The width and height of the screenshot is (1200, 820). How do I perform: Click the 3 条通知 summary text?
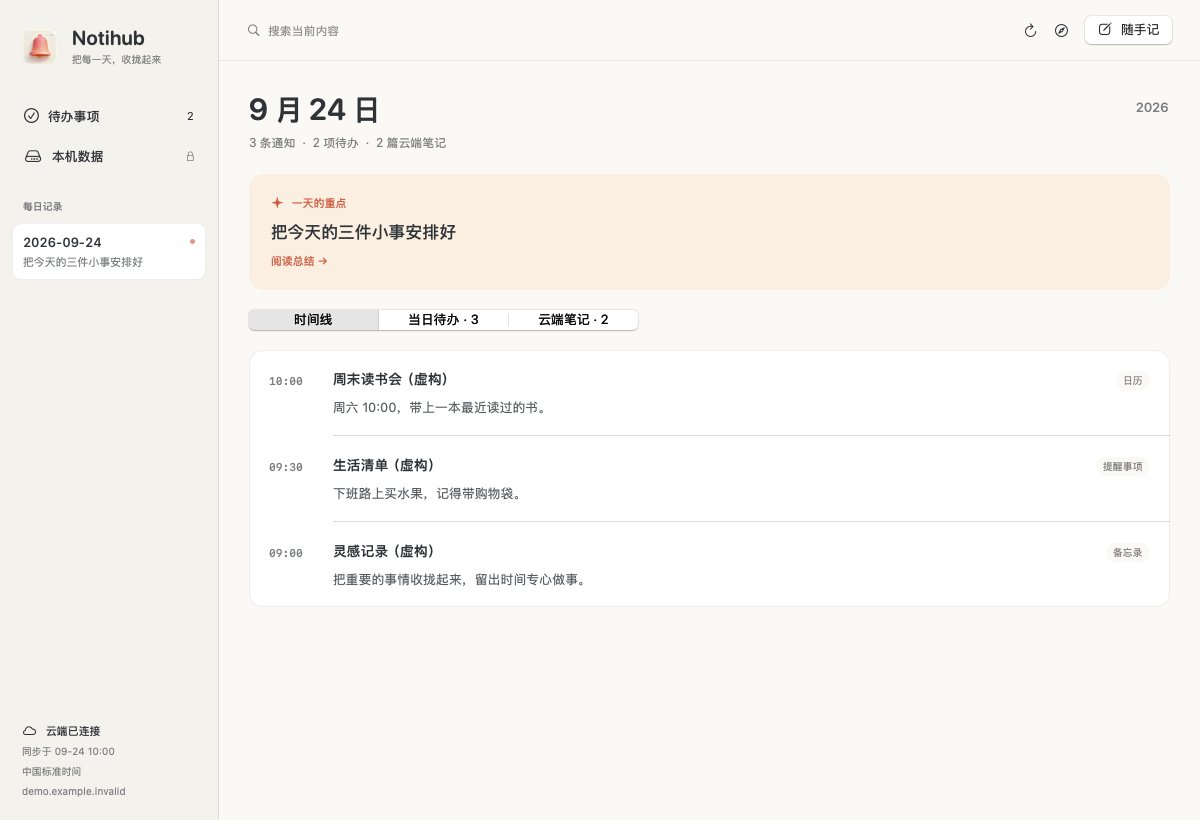(272, 144)
